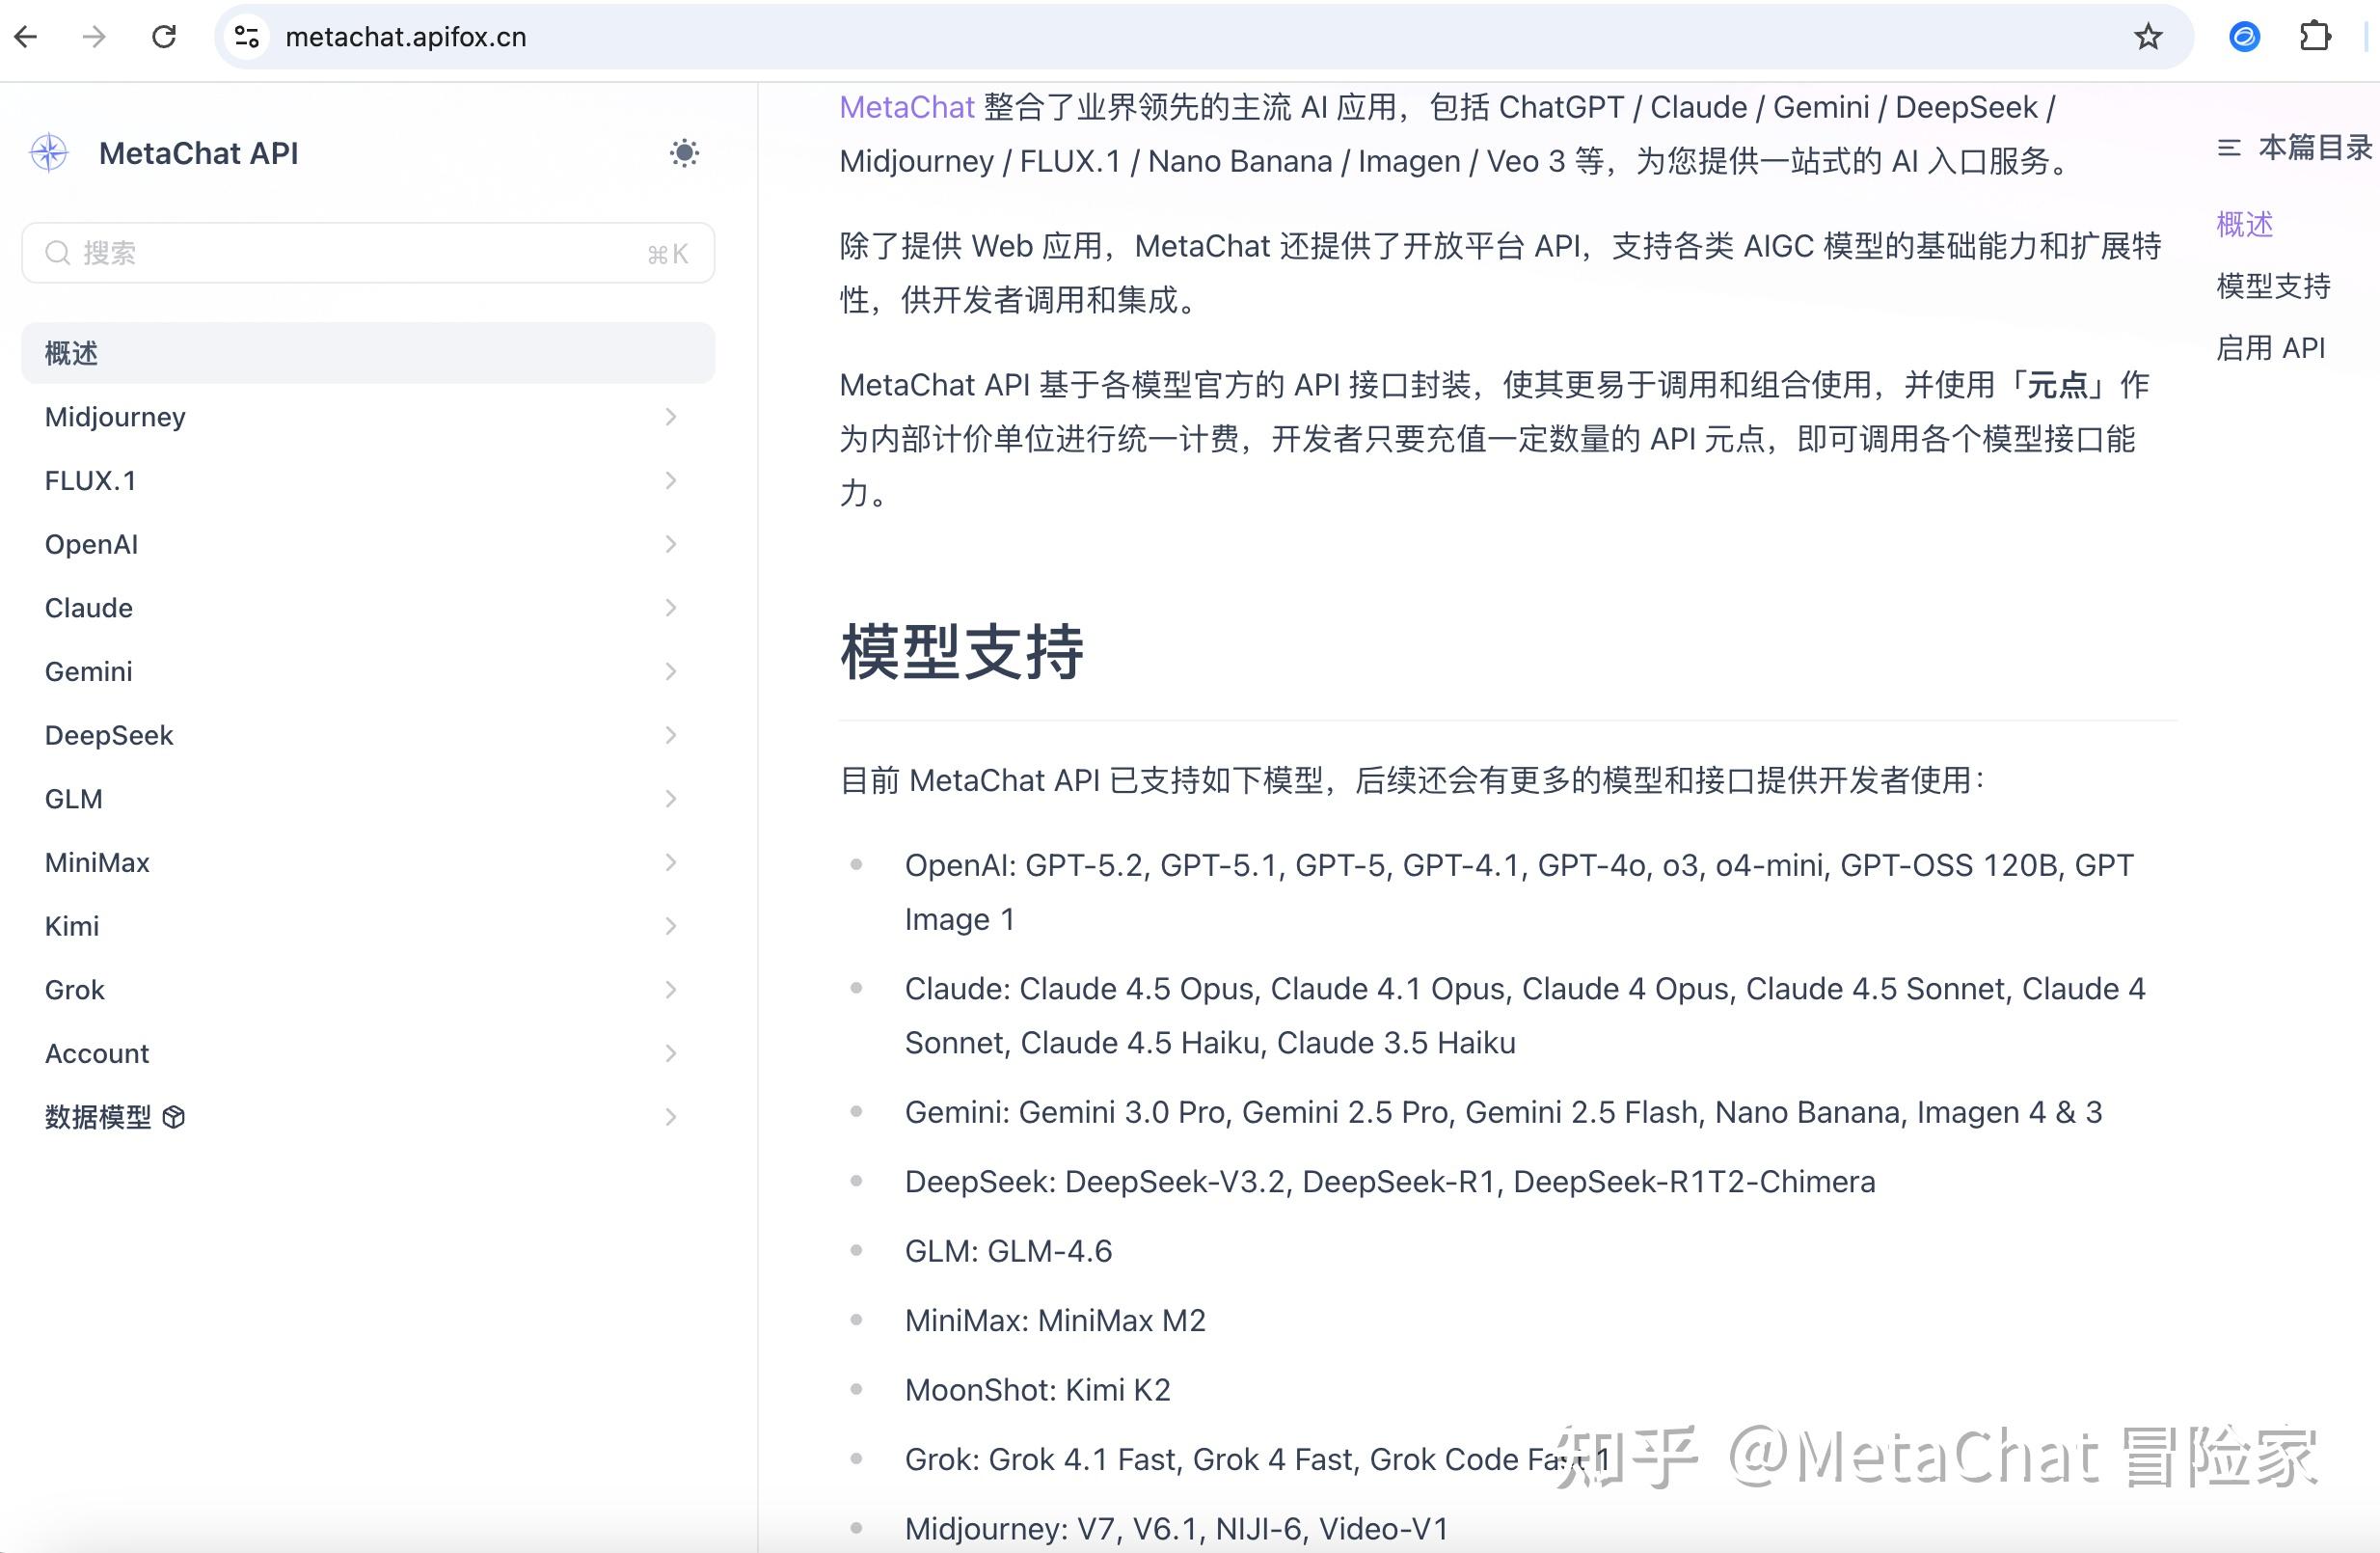The height and width of the screenshot is (1553, 2380).
Task: Click the browser forward arrow
Action: (x=94, y=36)
